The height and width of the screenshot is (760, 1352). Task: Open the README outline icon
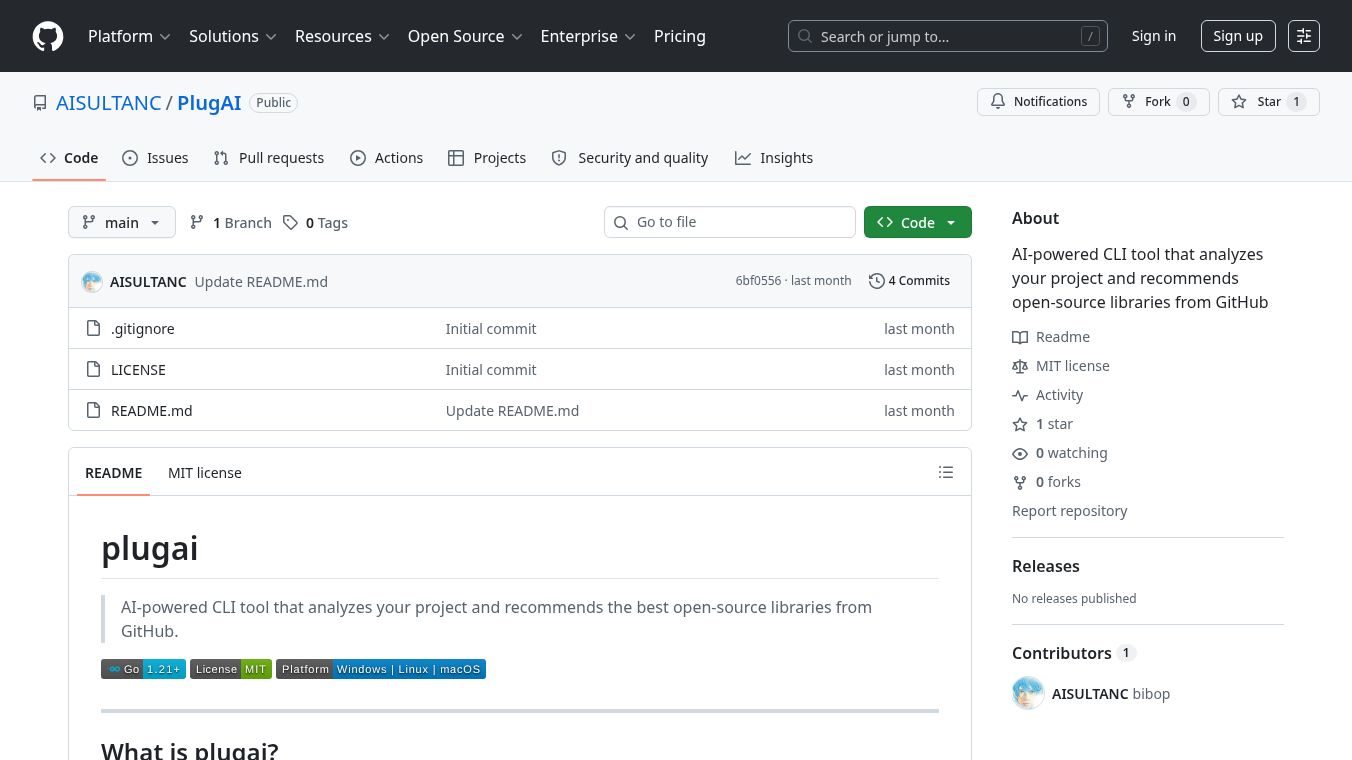(x=946, y=472)
